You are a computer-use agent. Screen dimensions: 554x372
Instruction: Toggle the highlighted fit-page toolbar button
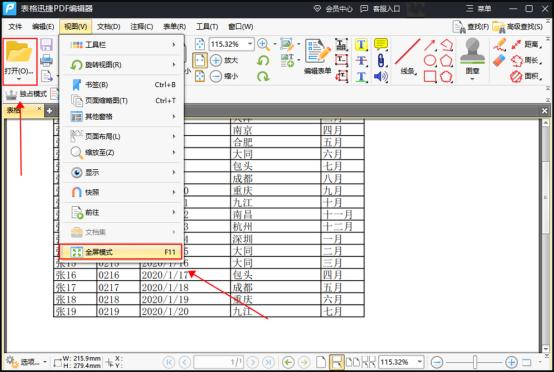pos(200,60)
